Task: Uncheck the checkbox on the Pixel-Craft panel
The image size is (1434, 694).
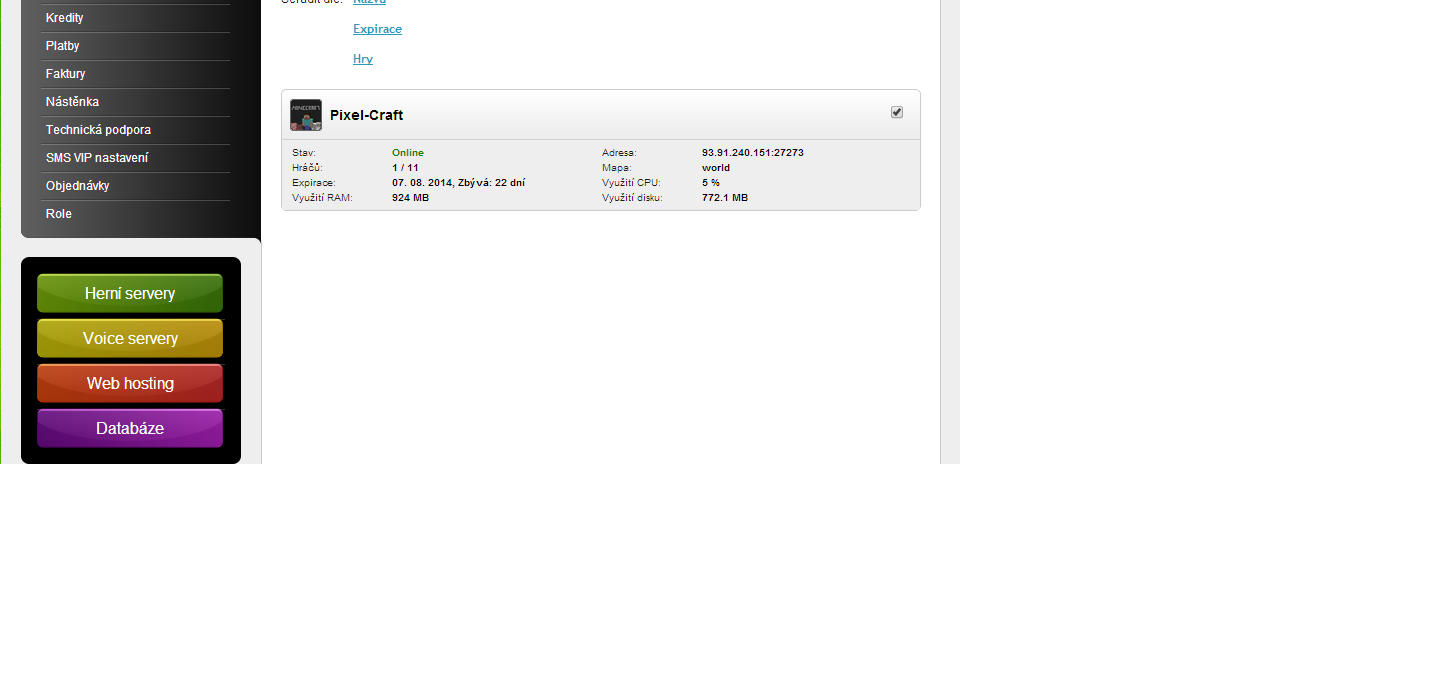Action: click(x=896, y=112)
